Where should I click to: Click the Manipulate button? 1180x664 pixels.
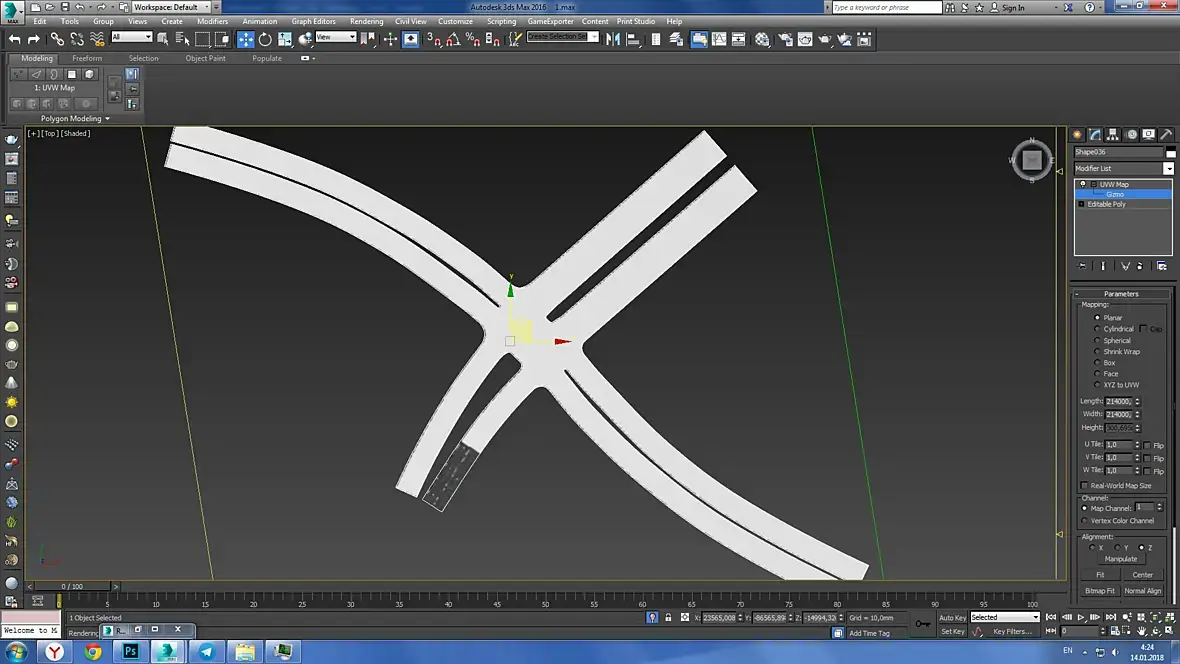1121,559
